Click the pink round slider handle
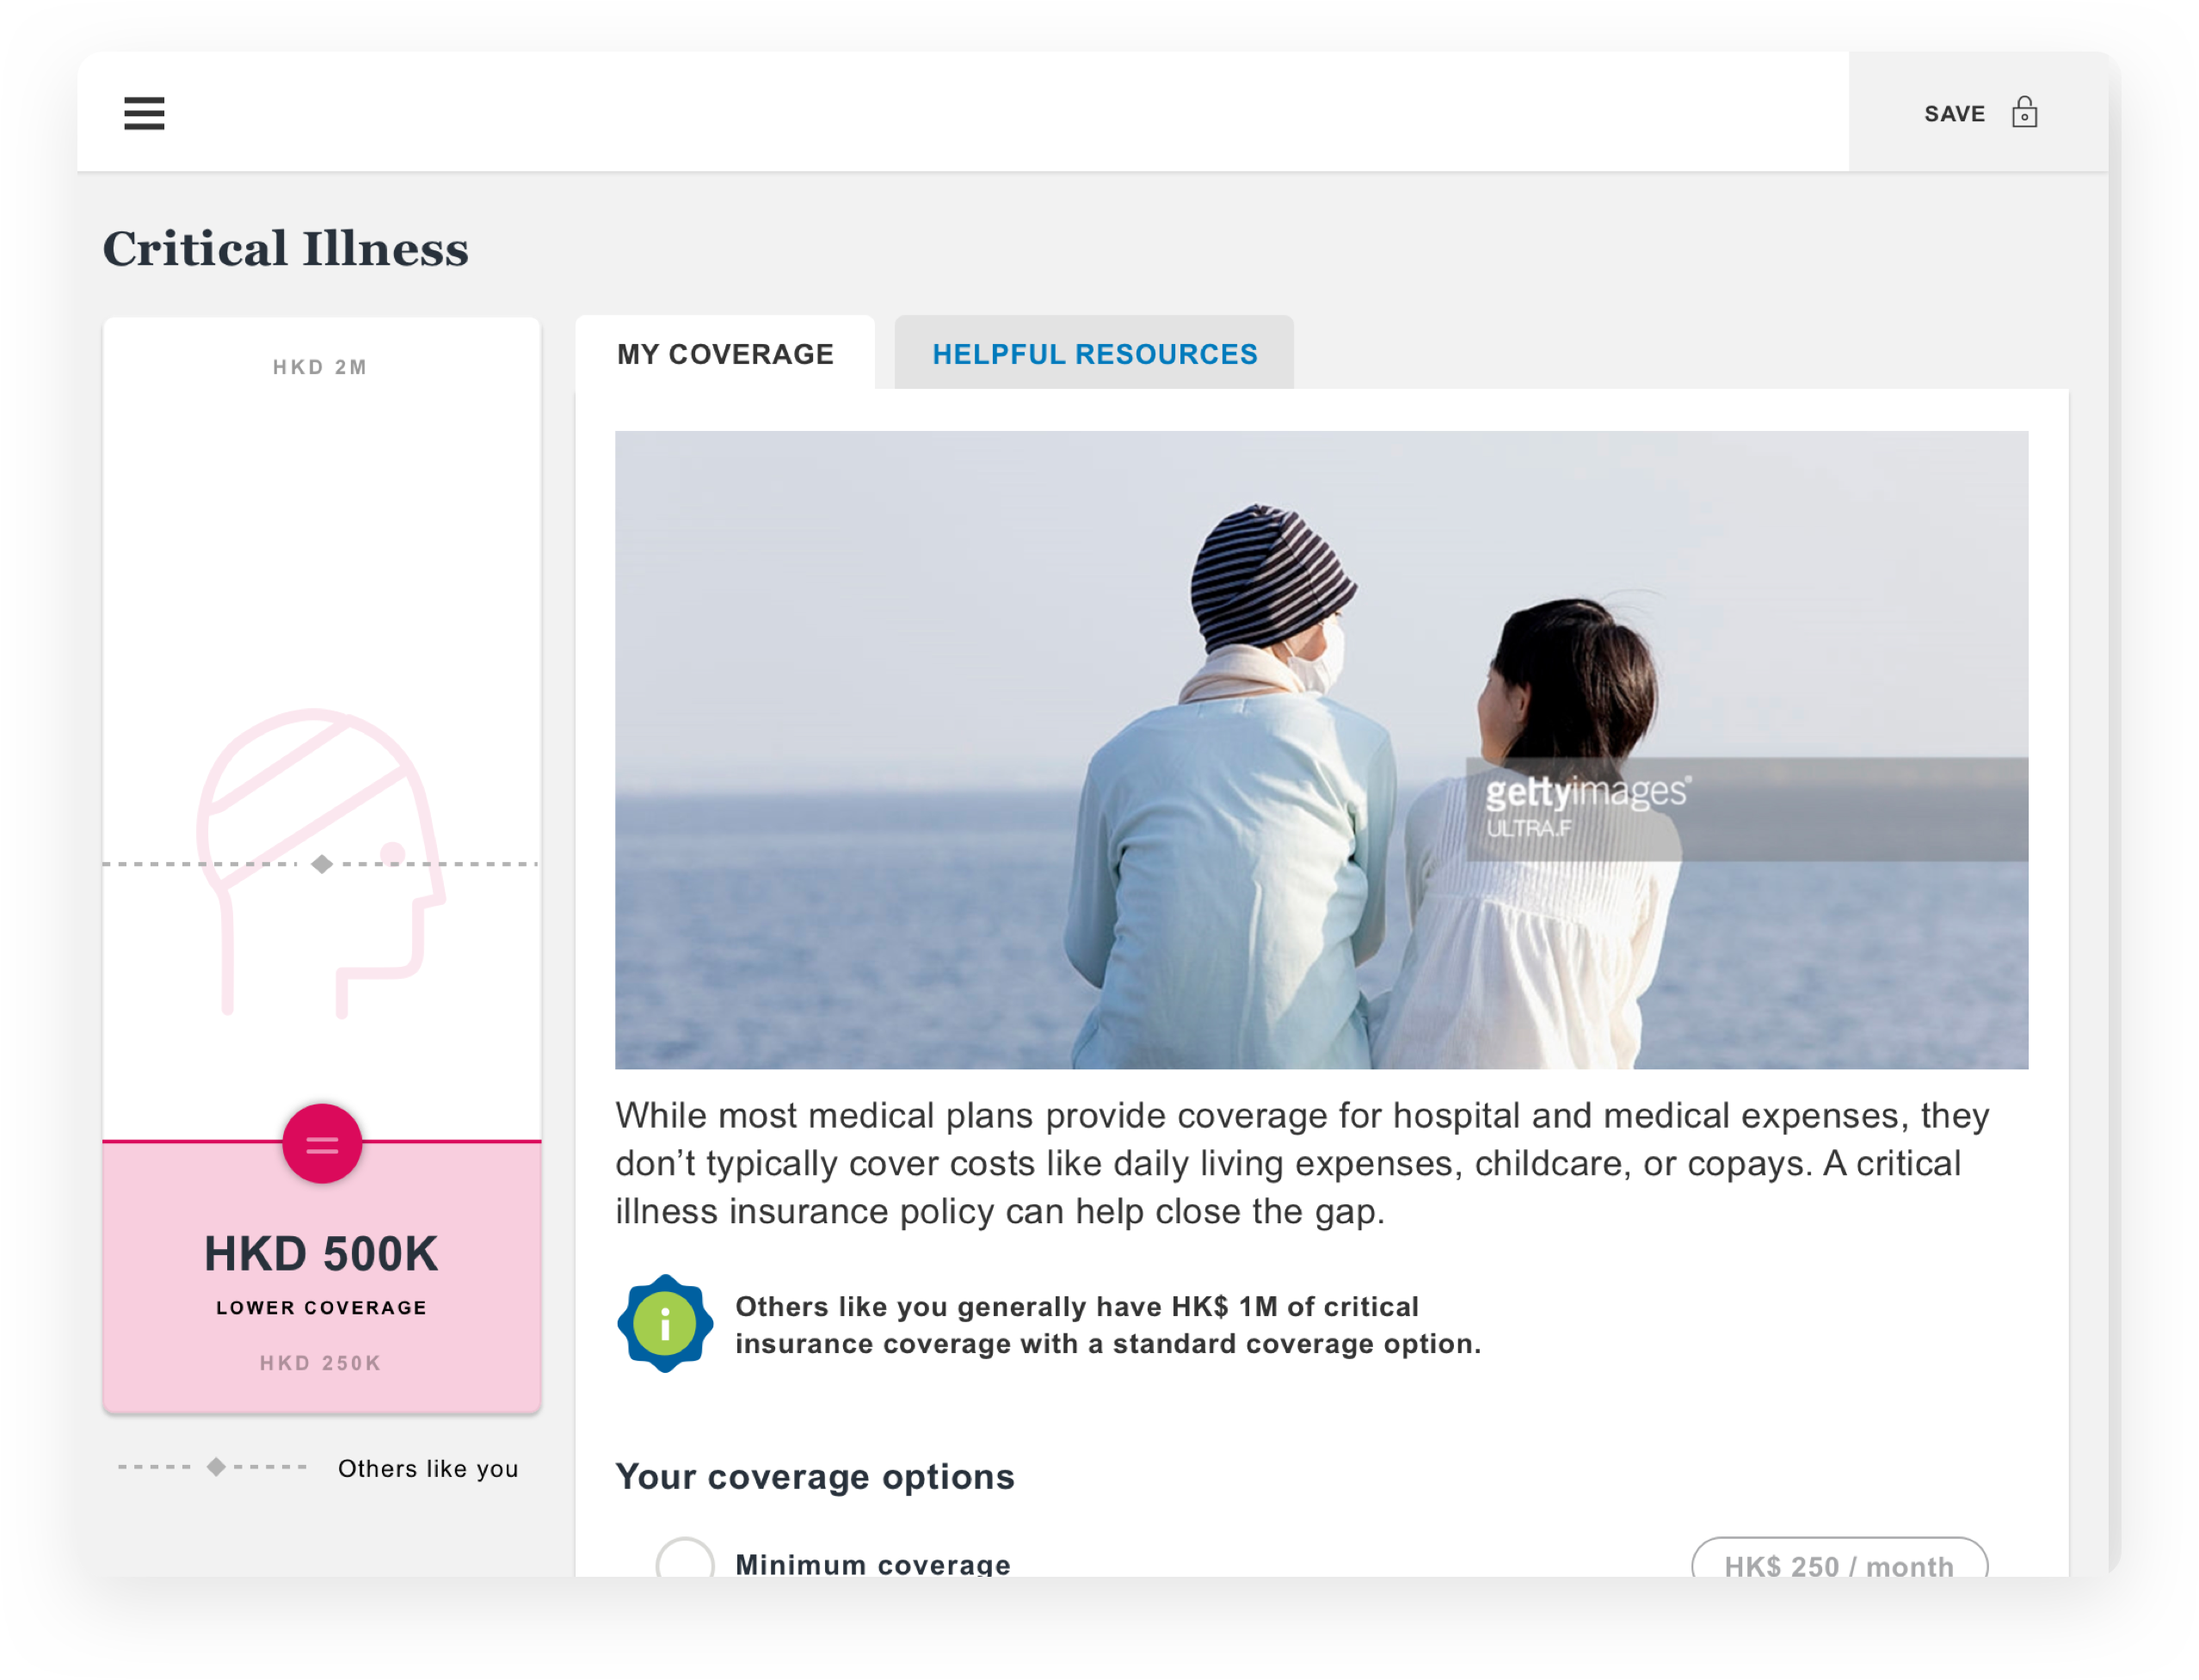 click(x=322, y=1144)
